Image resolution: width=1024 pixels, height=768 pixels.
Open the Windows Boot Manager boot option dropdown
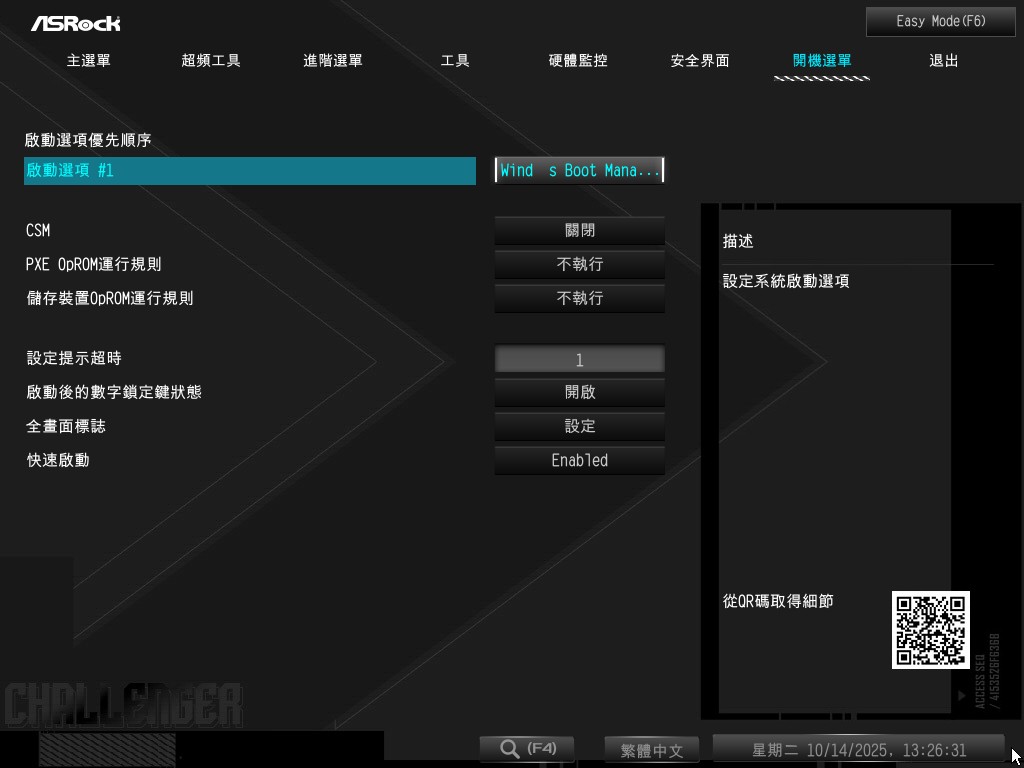tap(580, 170)
